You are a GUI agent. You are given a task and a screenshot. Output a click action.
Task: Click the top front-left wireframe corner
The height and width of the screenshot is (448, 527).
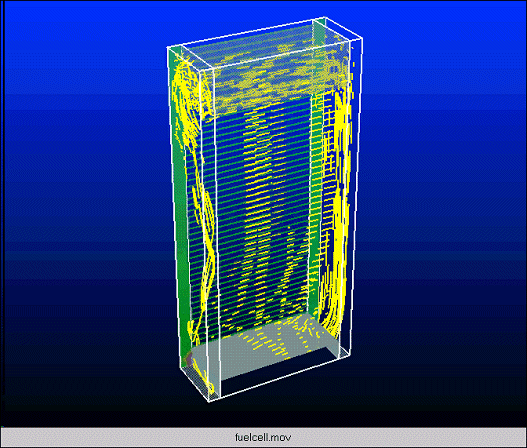[167, 48]
